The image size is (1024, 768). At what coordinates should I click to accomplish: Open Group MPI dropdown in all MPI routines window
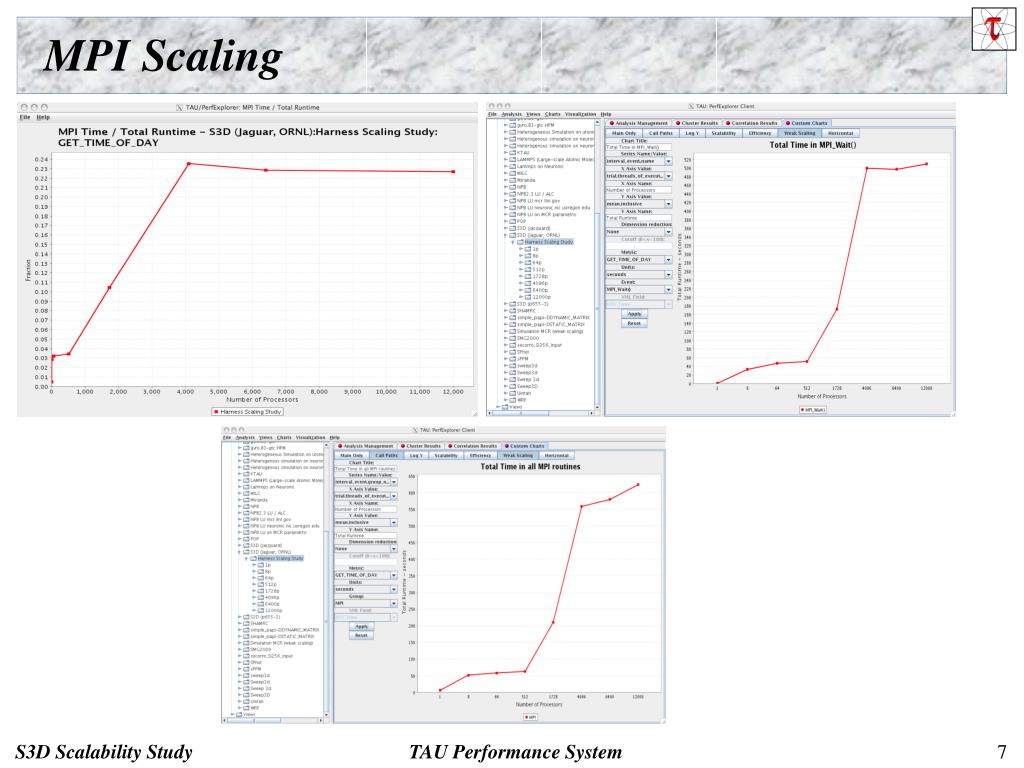pos(366,603)
